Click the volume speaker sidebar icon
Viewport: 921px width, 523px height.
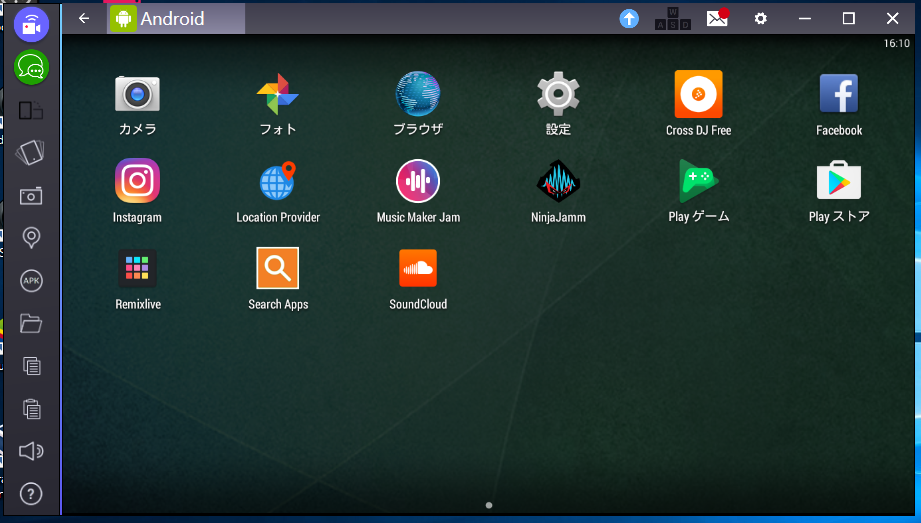(31, 451)
